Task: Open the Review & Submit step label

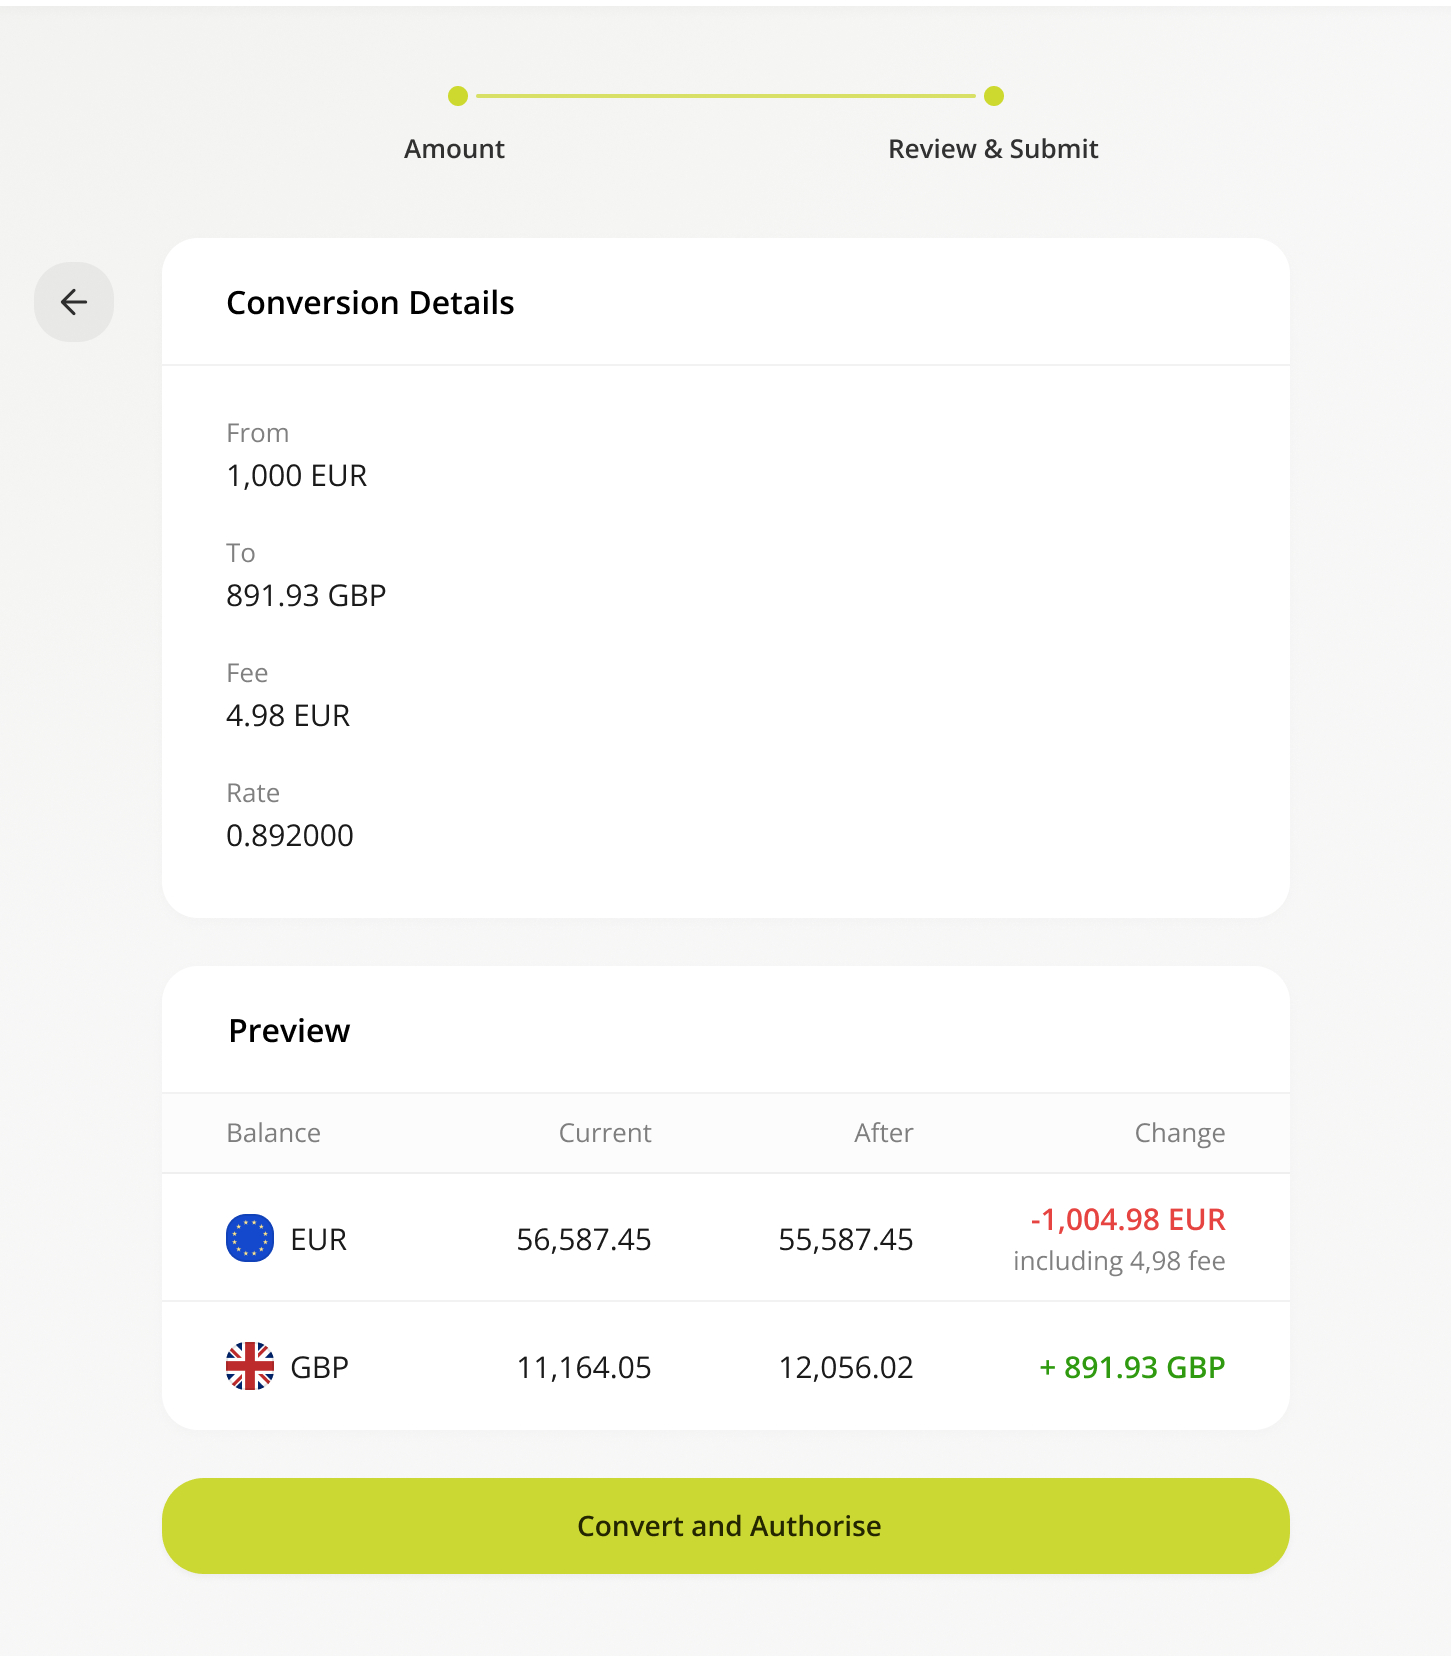Action: coord(993,149)
